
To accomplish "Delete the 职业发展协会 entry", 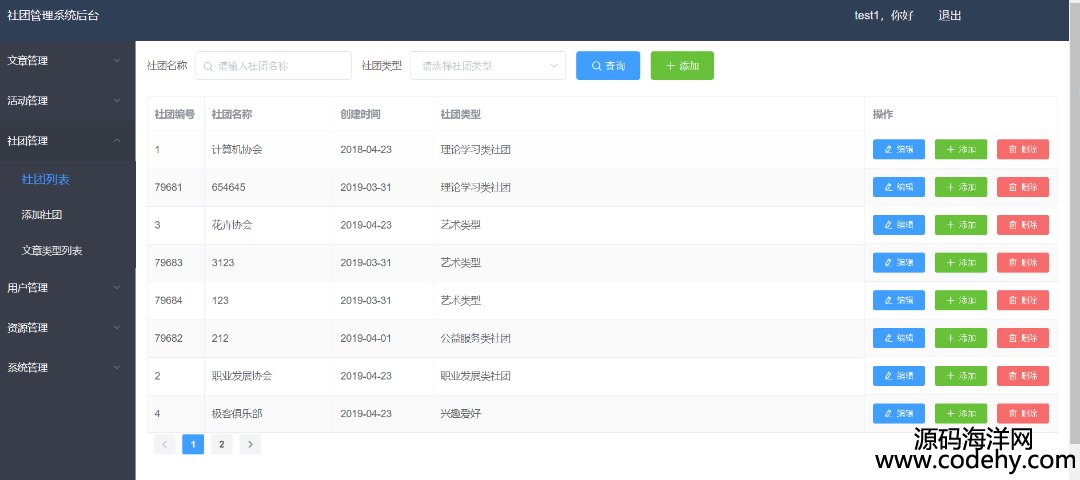I will click(x=1022, y=376).
